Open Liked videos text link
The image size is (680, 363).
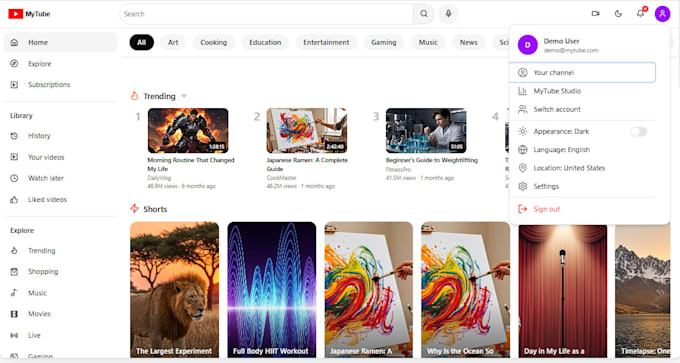point(47,199)
